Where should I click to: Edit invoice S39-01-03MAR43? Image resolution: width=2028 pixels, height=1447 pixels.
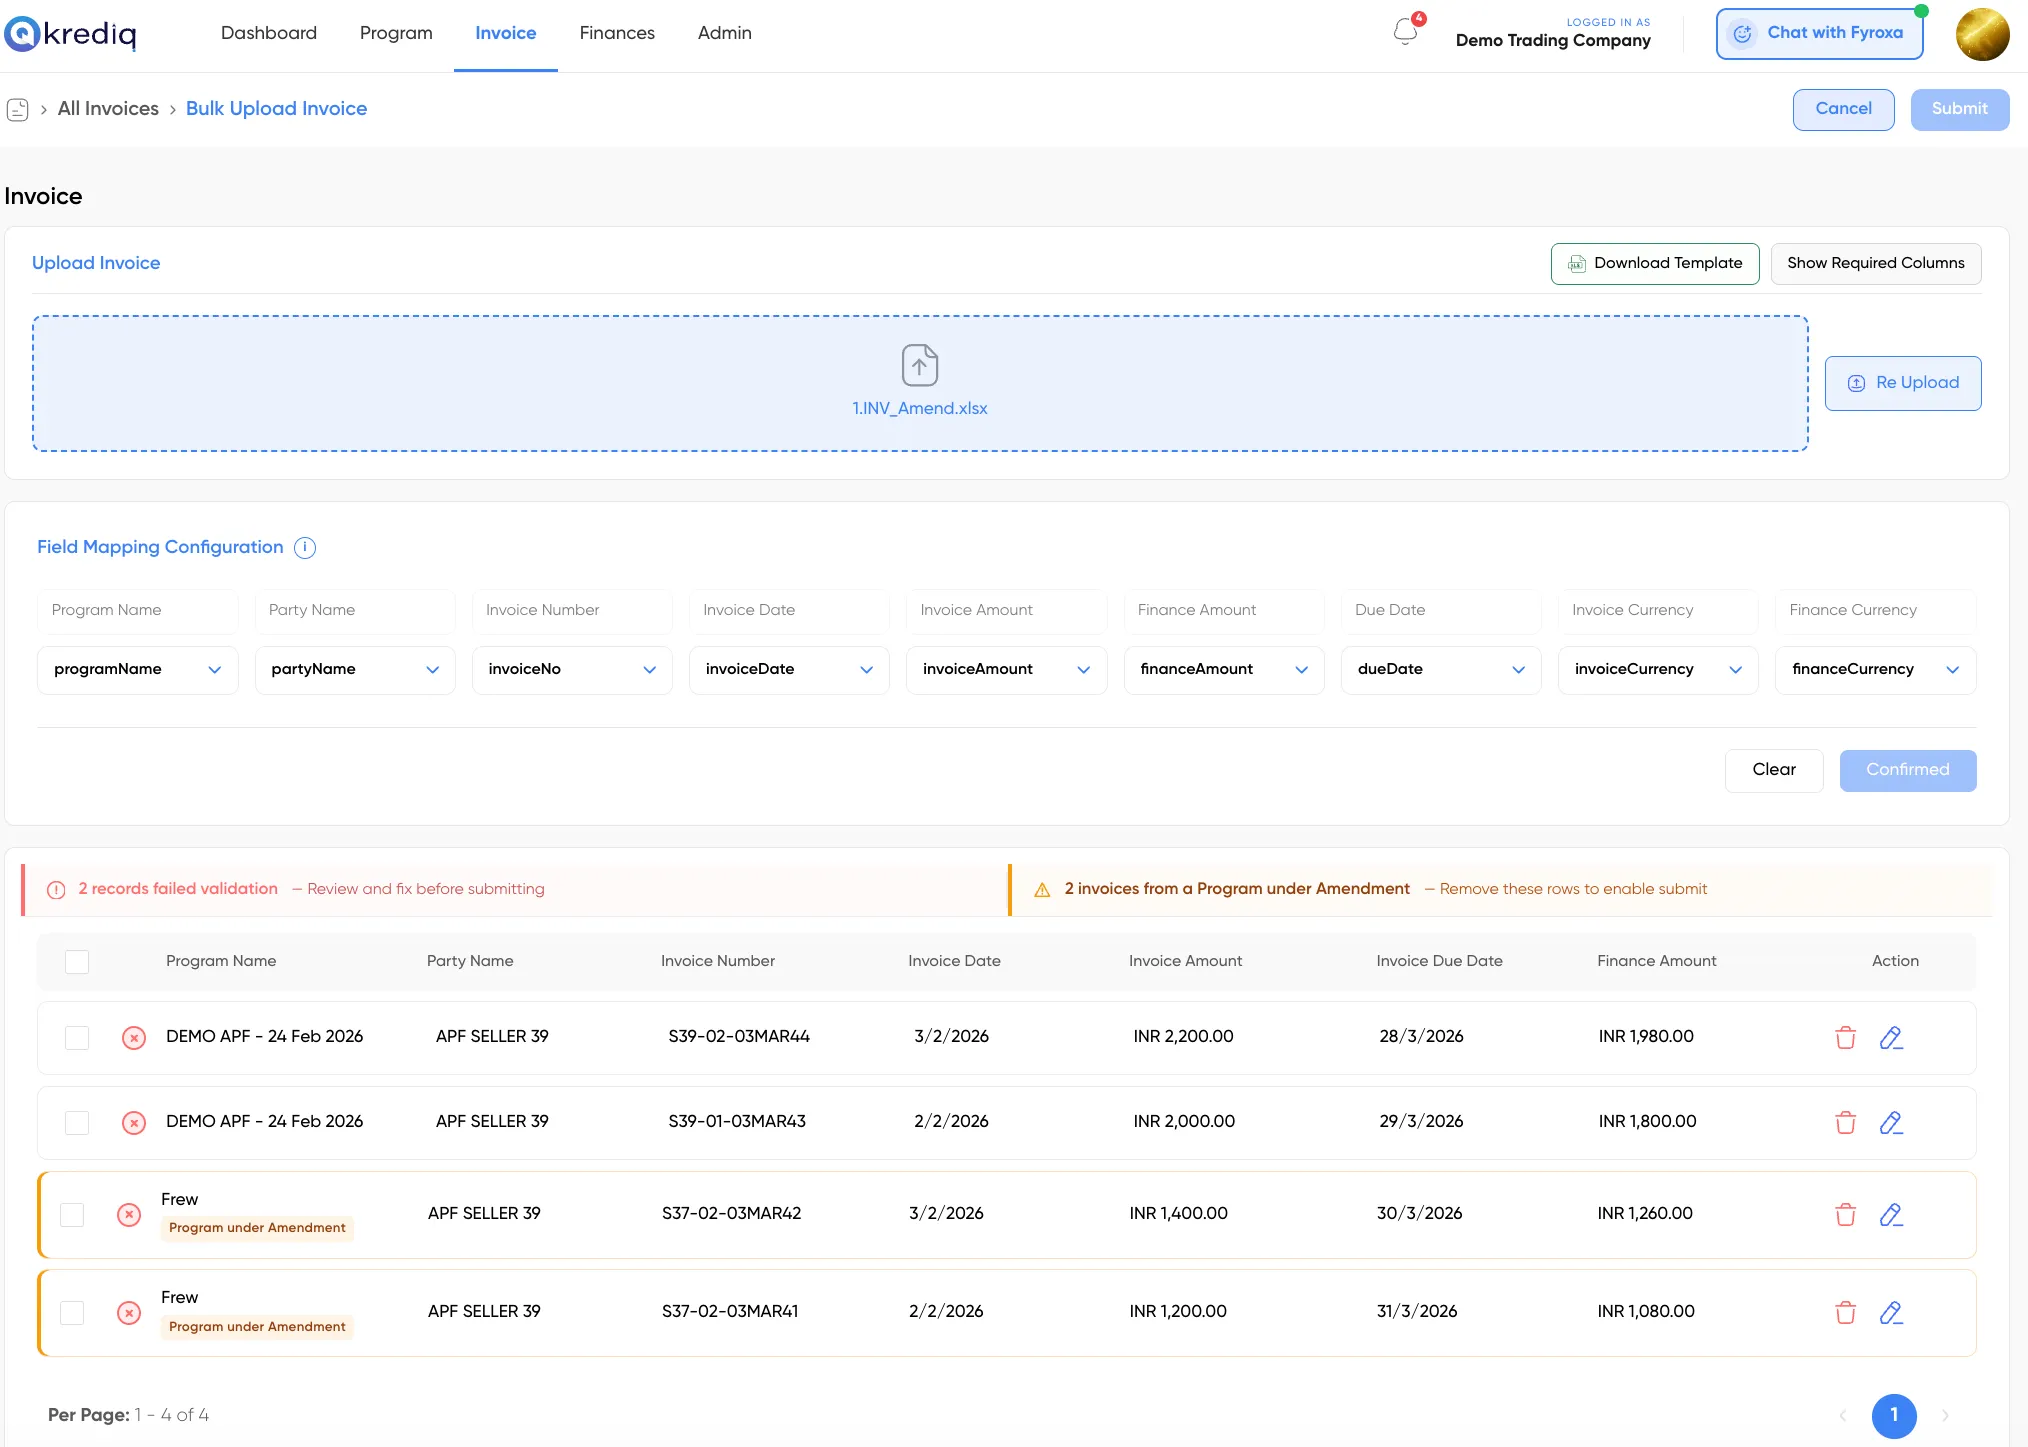[x=1890, y=1122]
